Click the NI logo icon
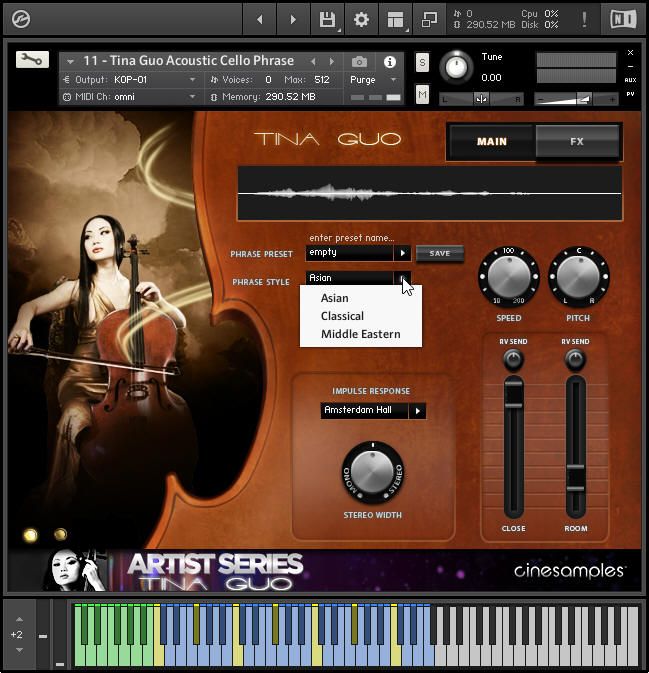The width and height of the screenshot is (649, 673). tap(623, 19)
